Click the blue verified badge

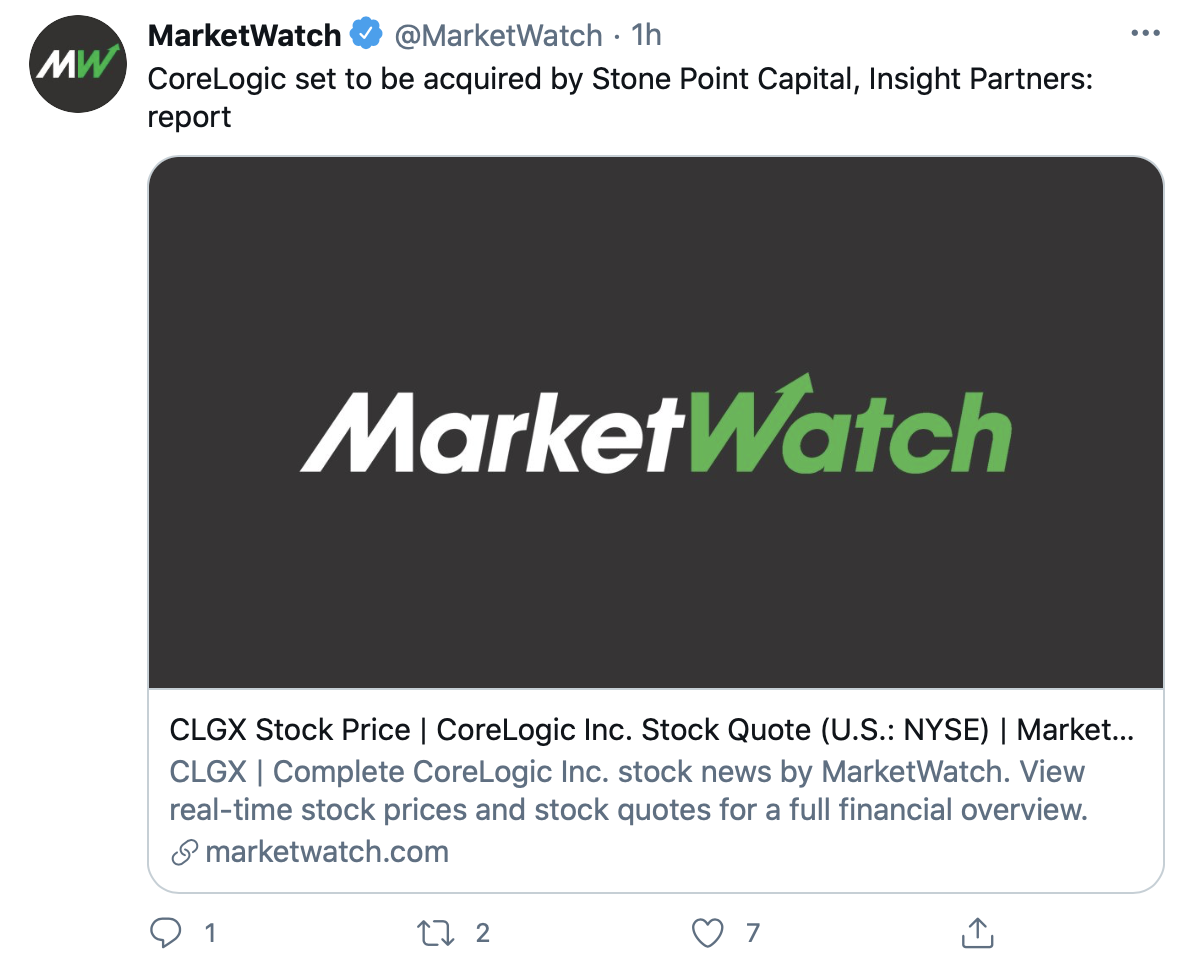367,36
